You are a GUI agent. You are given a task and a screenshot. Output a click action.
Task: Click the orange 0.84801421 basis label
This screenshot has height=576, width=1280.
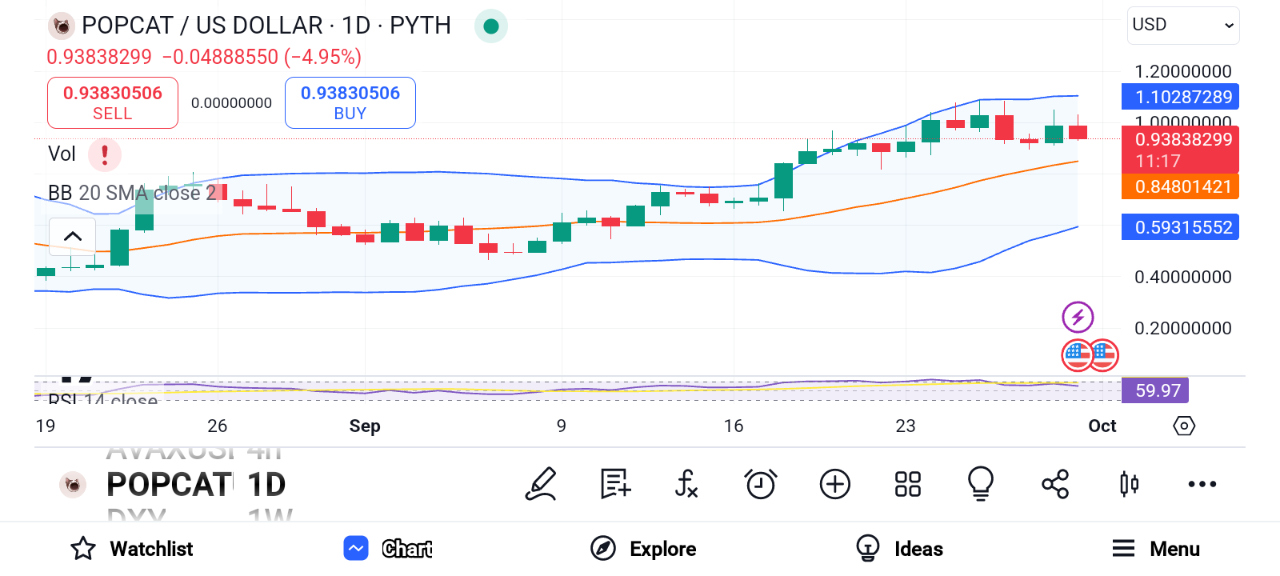coord(1180,186)
